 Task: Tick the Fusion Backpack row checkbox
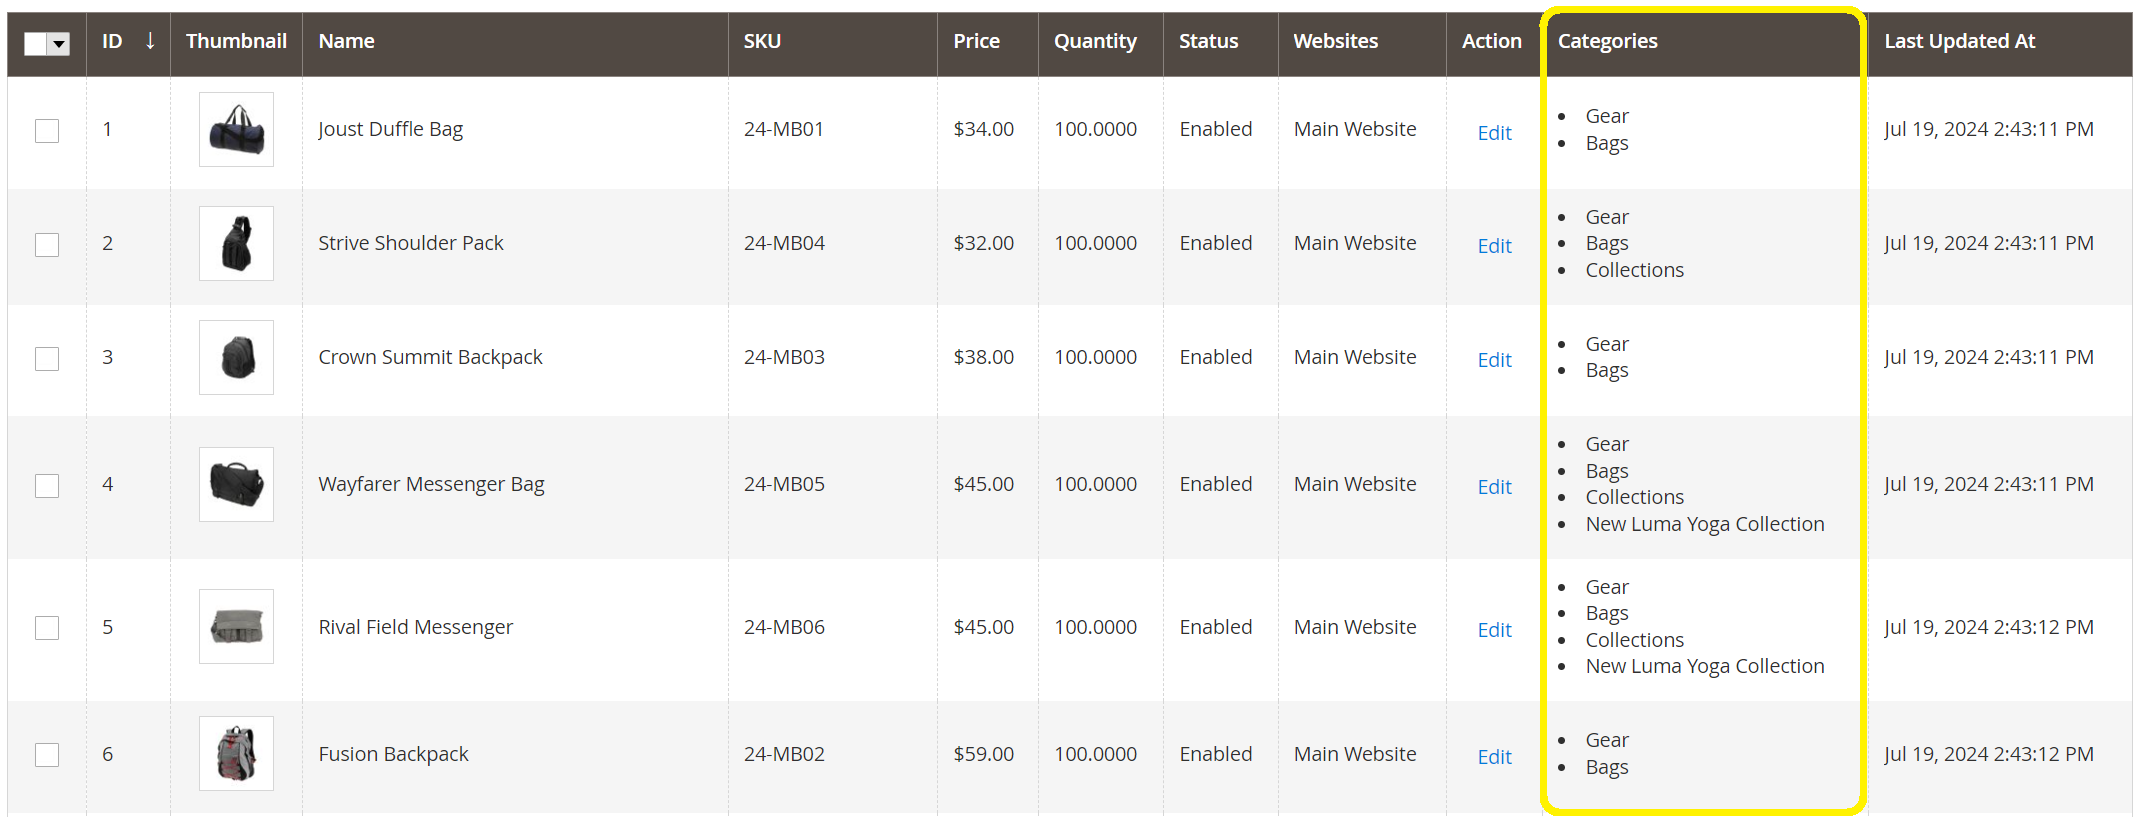[47, 755]
